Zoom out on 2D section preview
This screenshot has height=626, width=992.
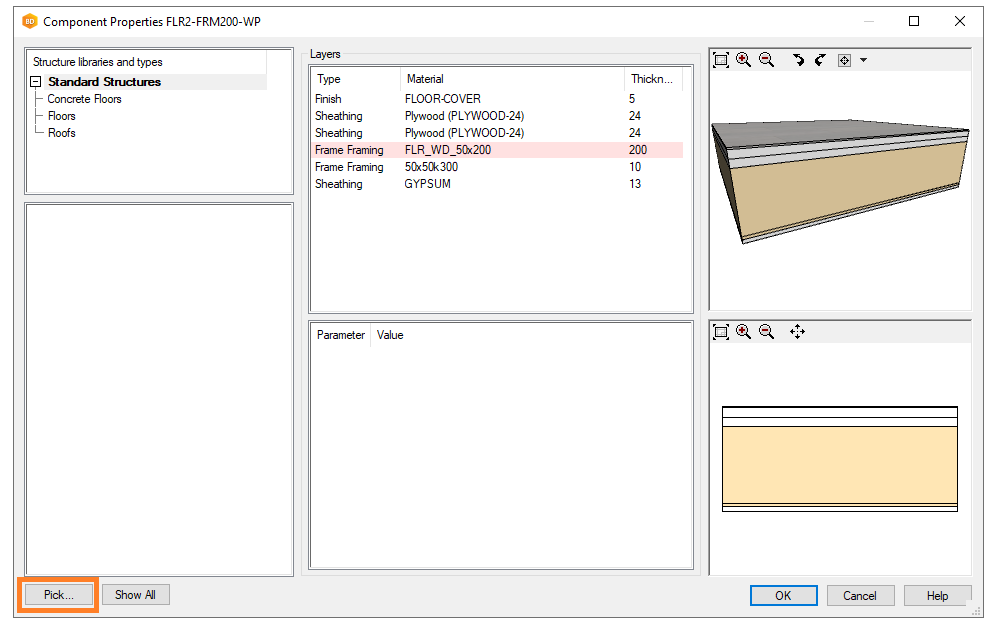[766, 331]
